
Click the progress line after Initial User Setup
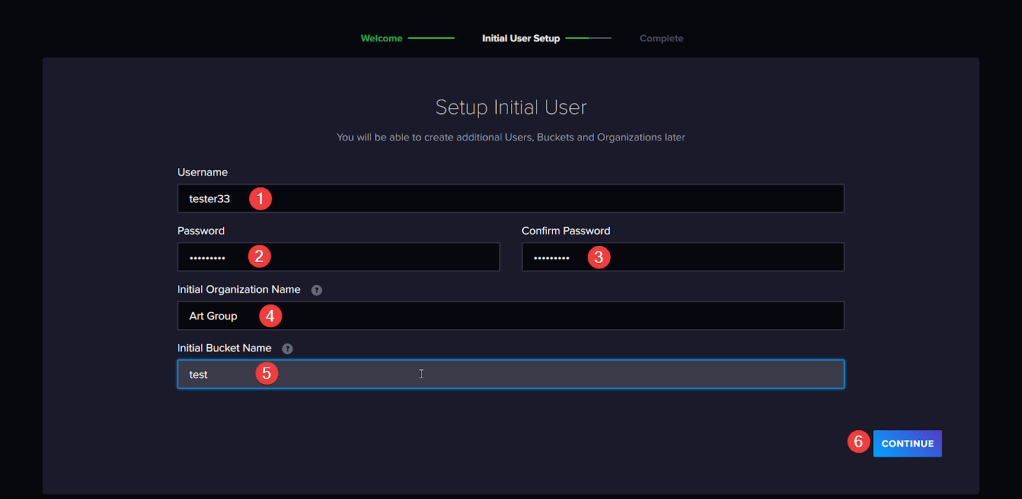pos(588,39)
